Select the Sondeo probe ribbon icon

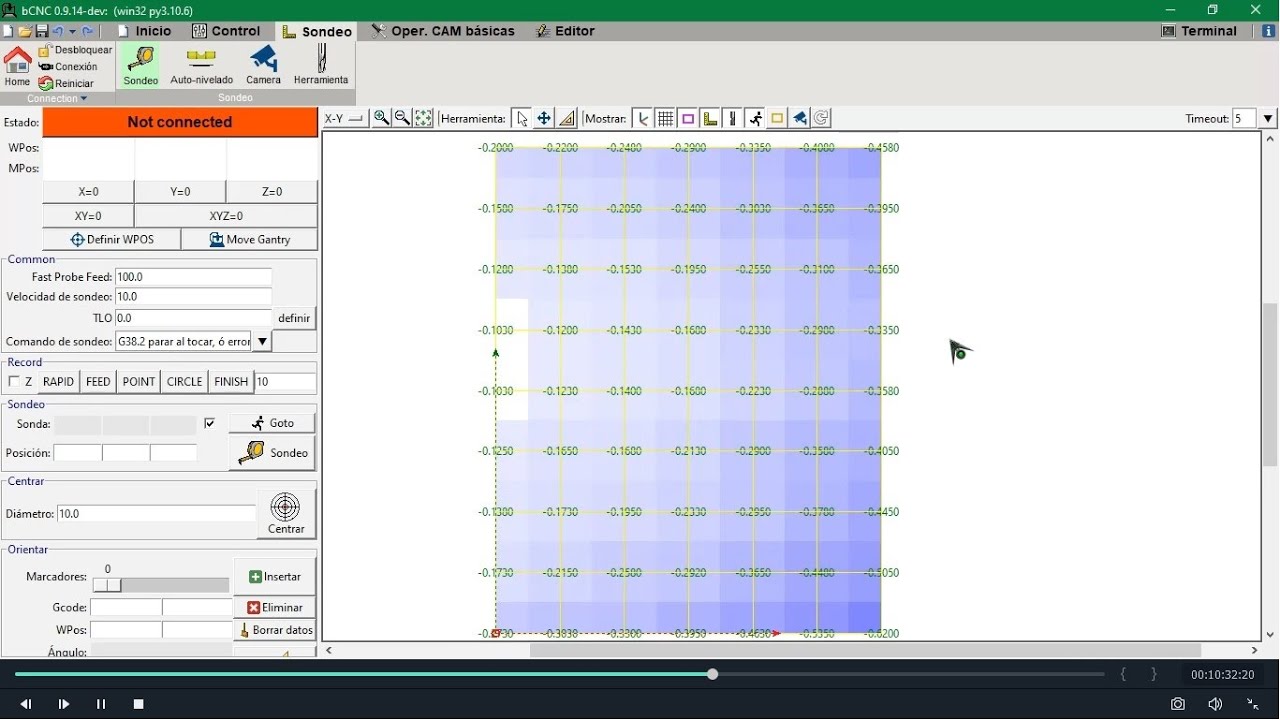pos(141,66)
